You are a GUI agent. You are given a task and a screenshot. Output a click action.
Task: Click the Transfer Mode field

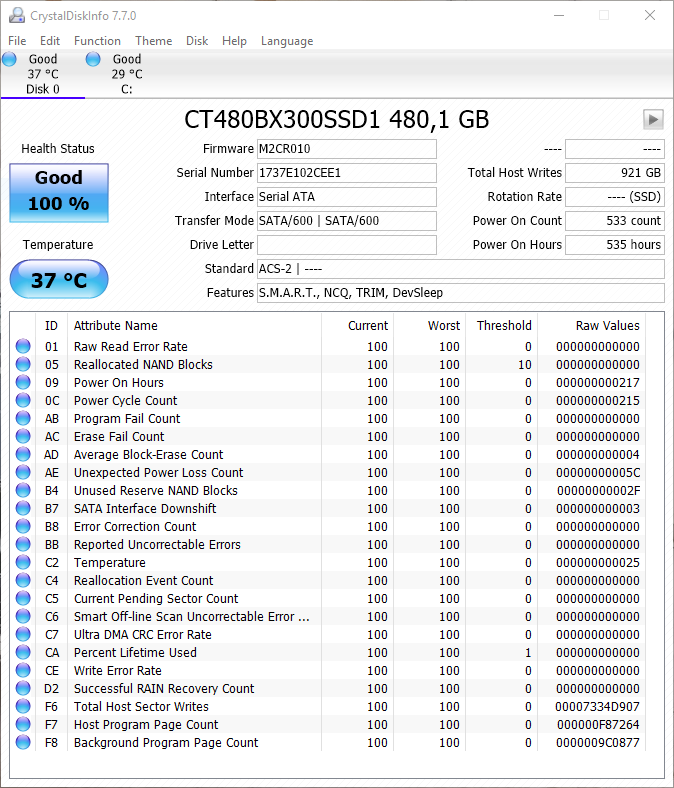[x=347, y=221]
